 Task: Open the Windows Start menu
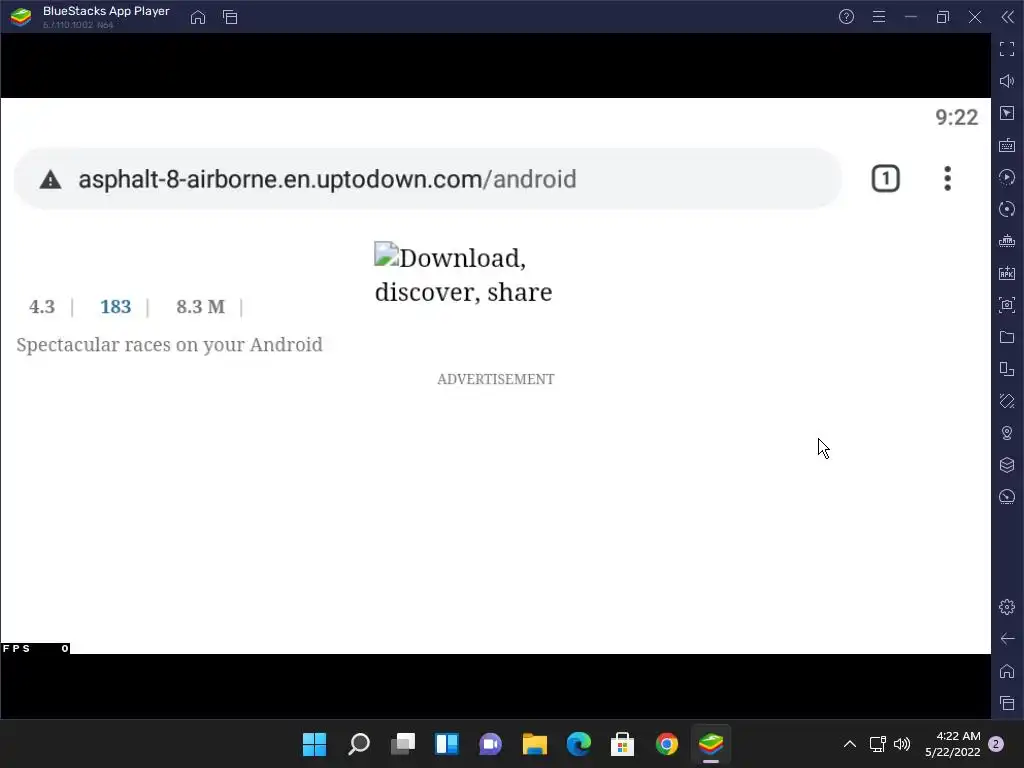coord(314,744)
